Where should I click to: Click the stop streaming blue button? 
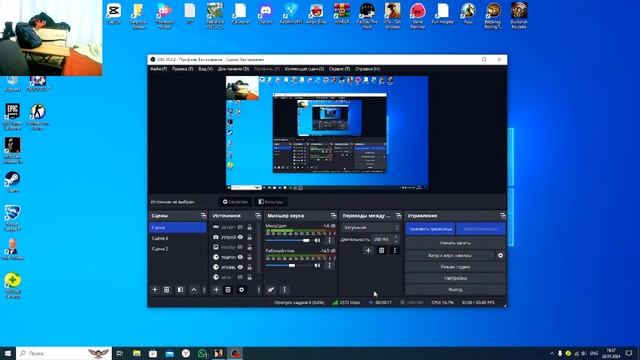[x=430, y=229]
